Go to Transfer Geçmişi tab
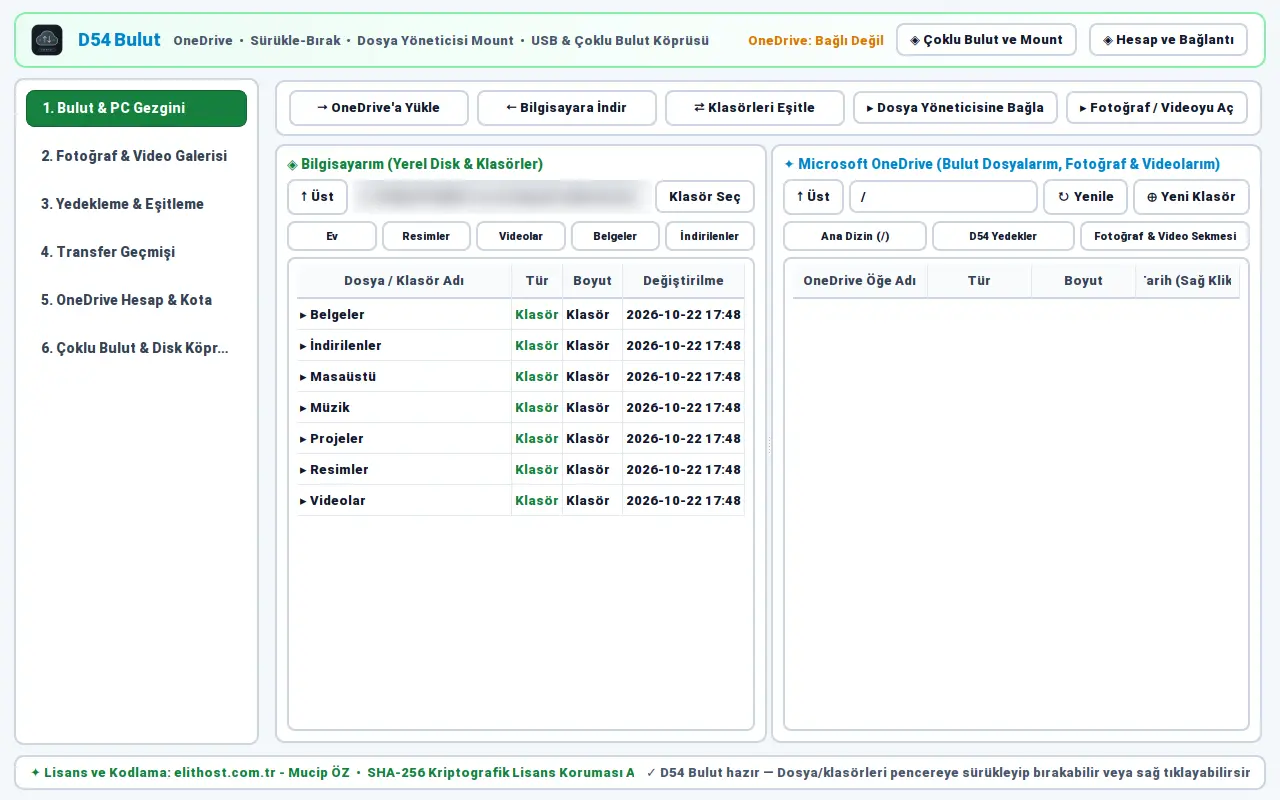This screenshot has height=800, width=1280. pos(136,252)
